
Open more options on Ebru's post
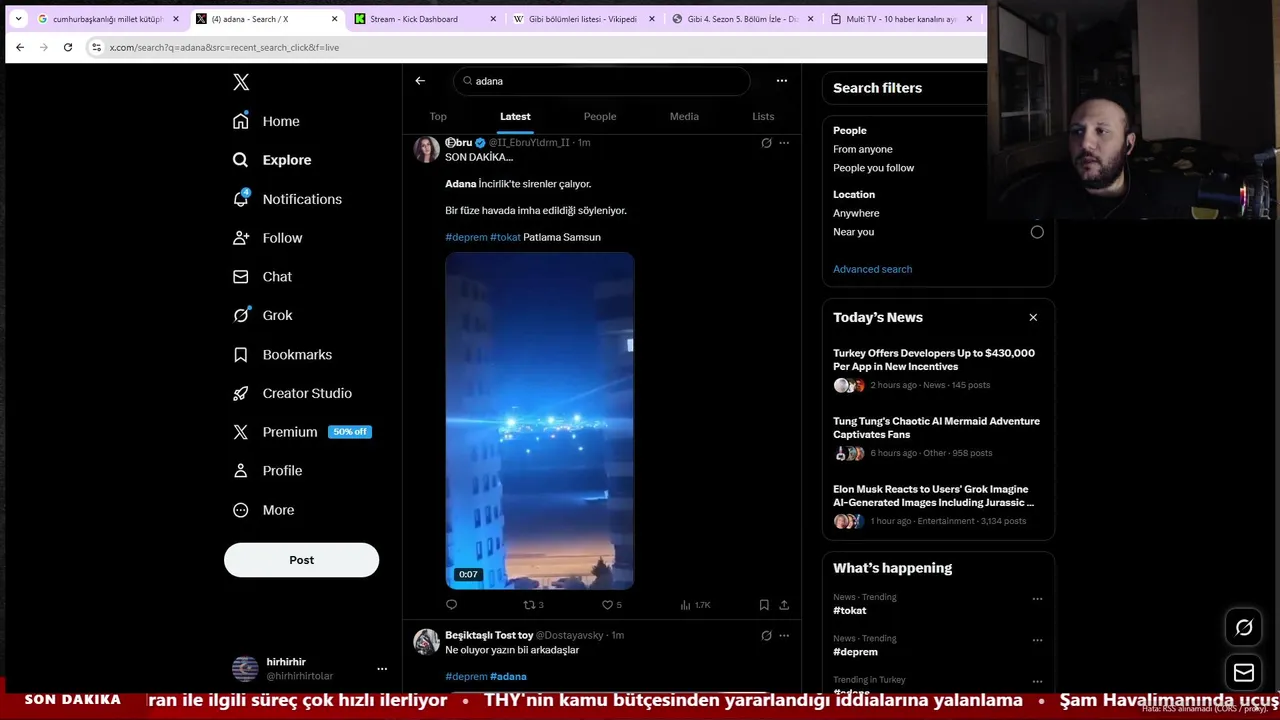784,143
